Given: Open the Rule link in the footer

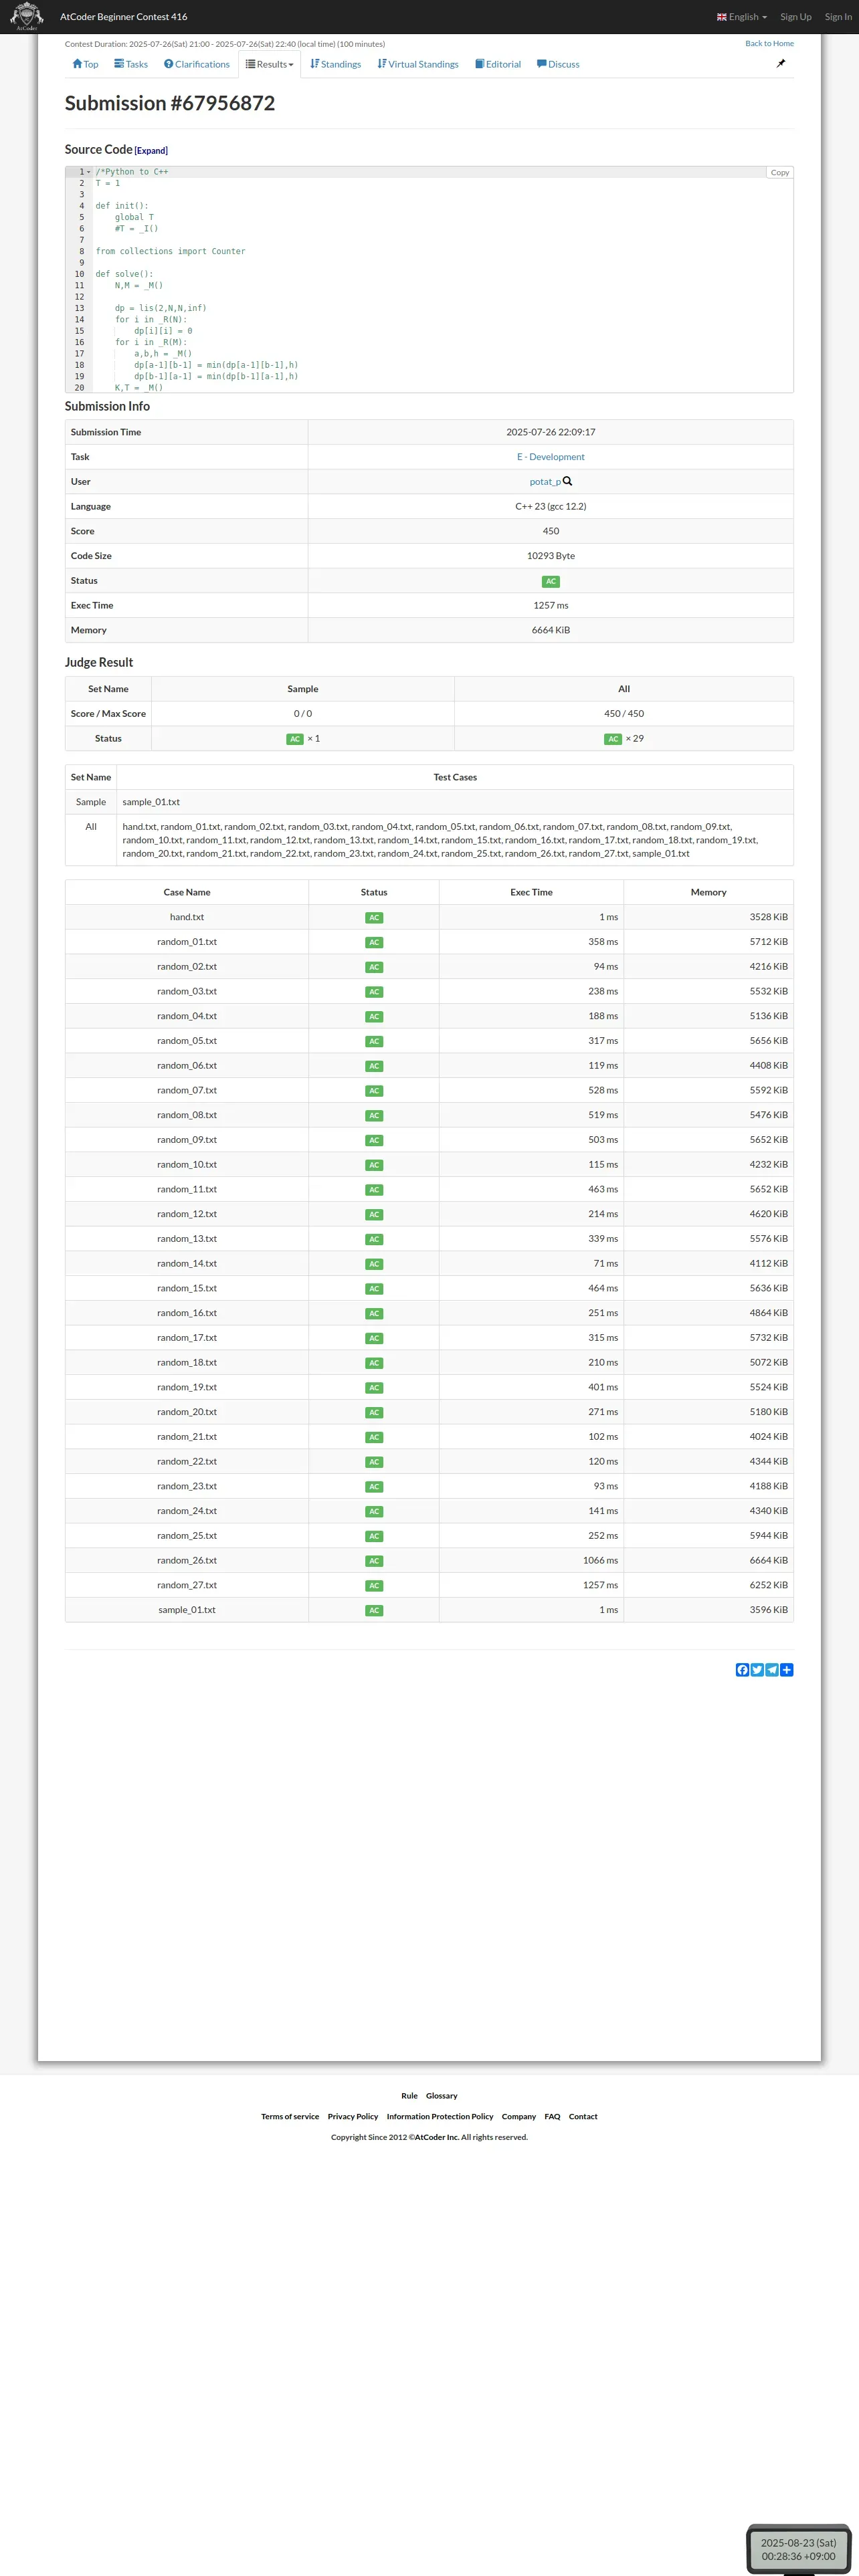Looking at the screenshot, I should (x=409, y=2096).
